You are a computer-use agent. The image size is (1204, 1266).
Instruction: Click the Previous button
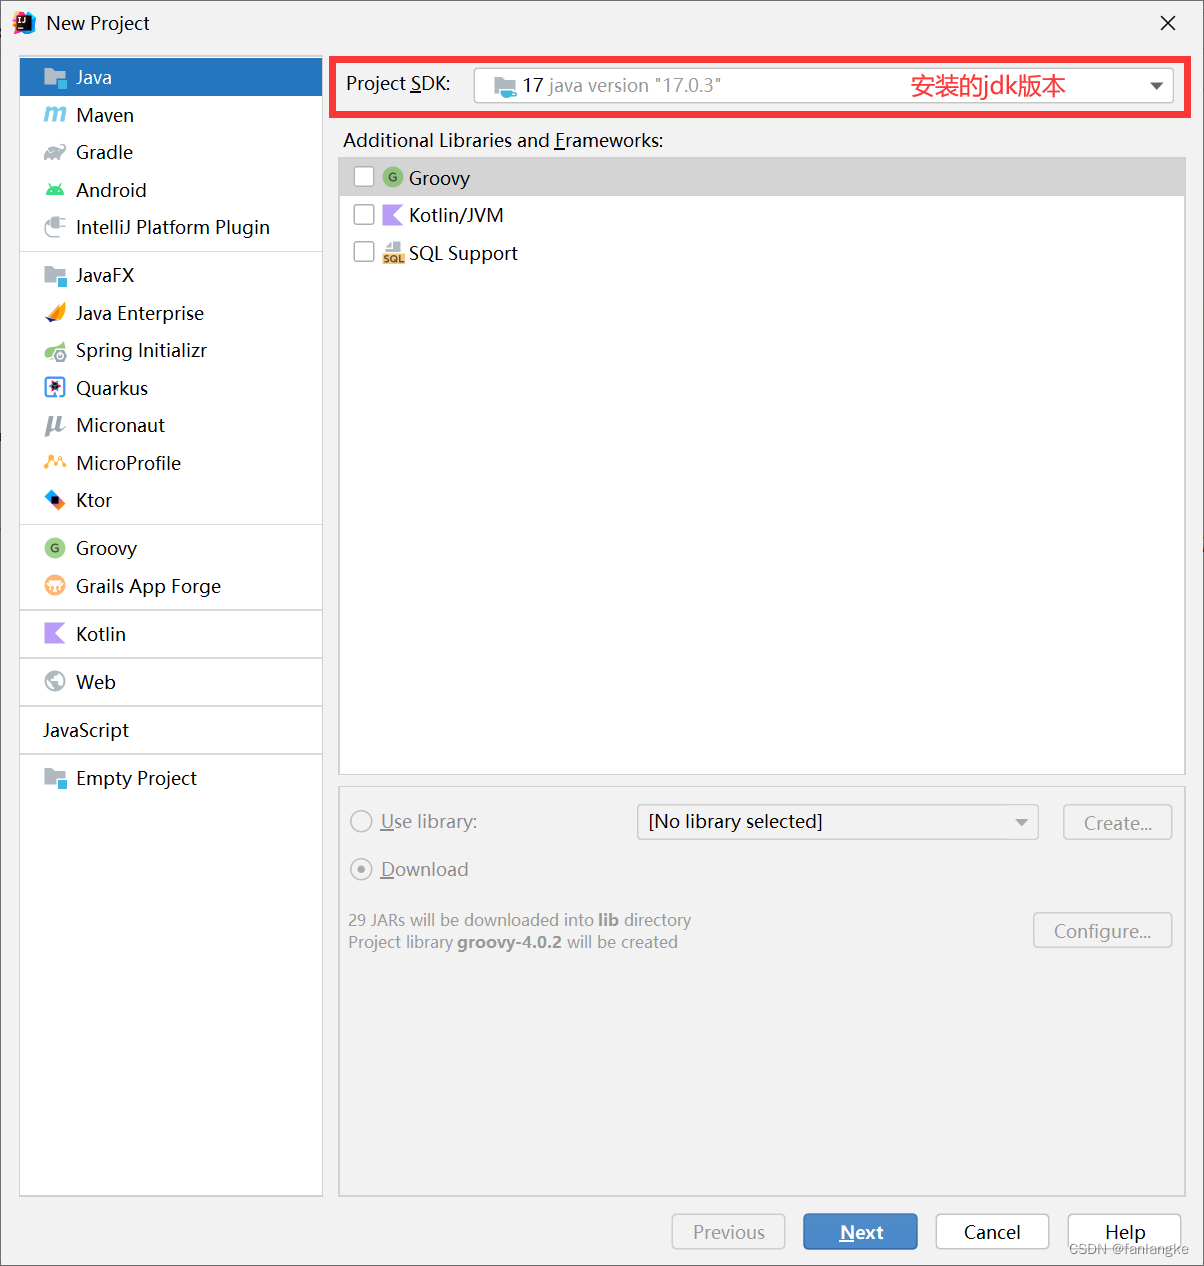[728, 1232]
